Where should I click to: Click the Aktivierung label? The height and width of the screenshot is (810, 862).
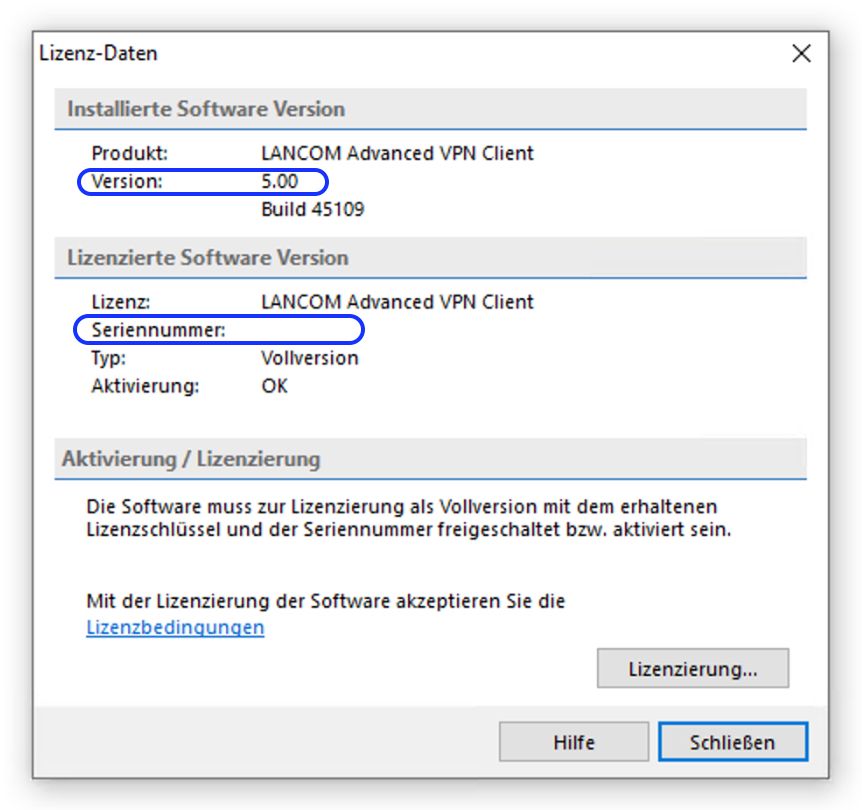coord(145,386)
